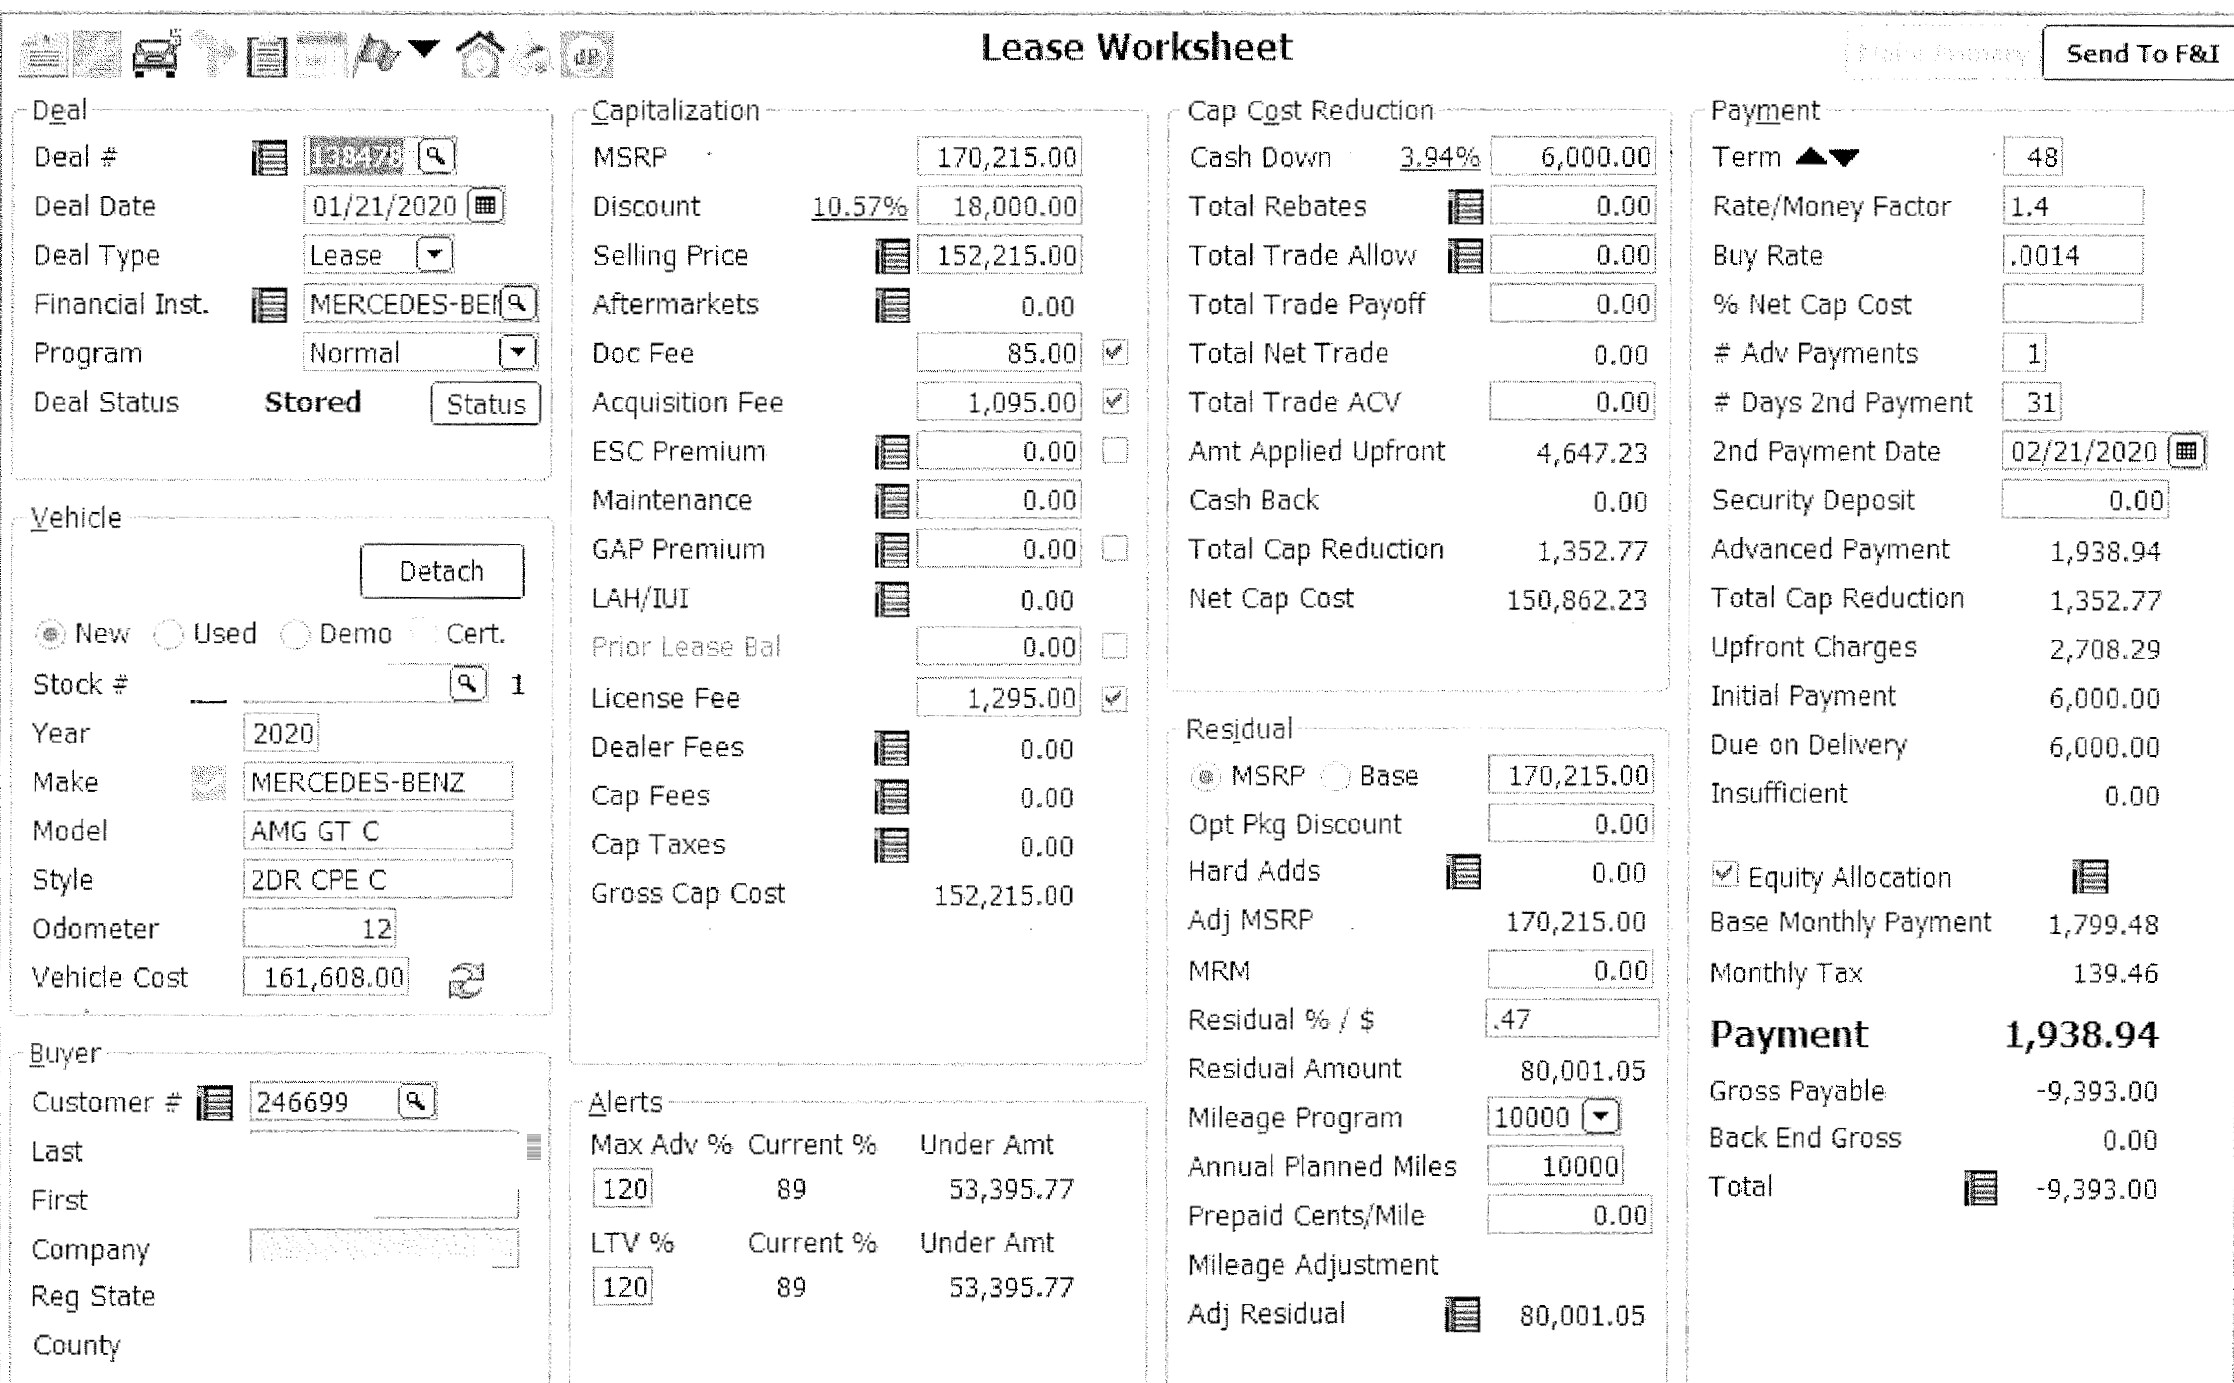Image resolution: width=2234 pixels, height=1383 pixels.
Task: Click the Max Adv % field showing 120
Action: 622,1189
